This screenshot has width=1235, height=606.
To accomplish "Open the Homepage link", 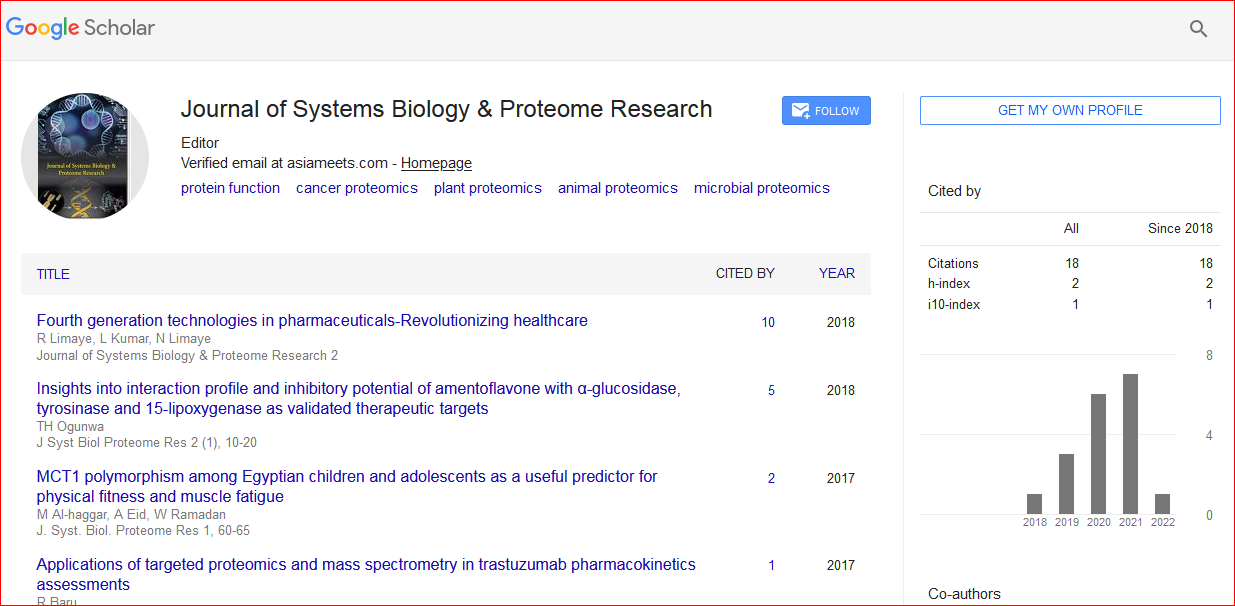I will [x=436, y=163].
